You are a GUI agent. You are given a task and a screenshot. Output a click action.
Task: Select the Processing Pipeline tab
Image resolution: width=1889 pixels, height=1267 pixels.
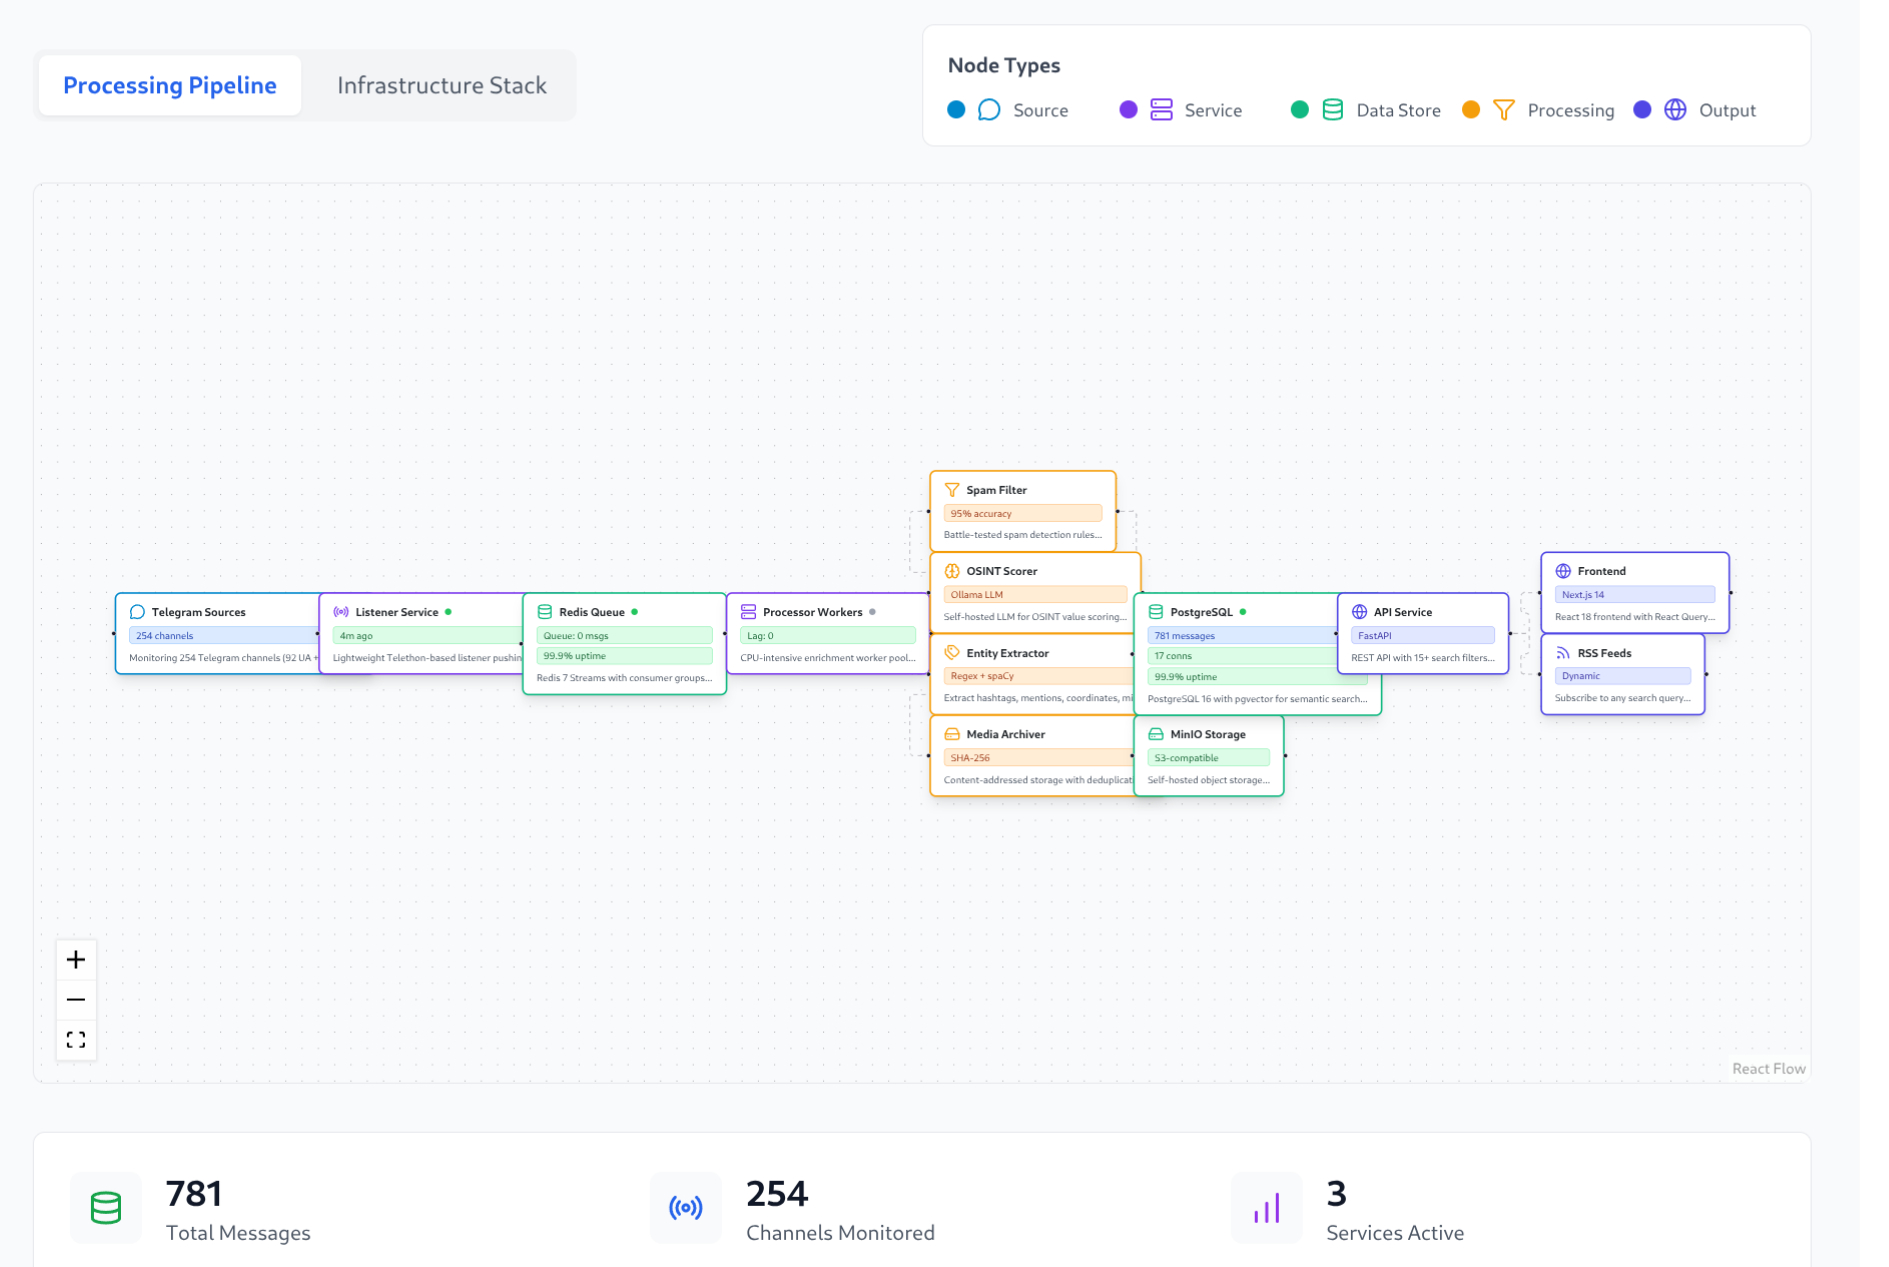pos(170,86)
